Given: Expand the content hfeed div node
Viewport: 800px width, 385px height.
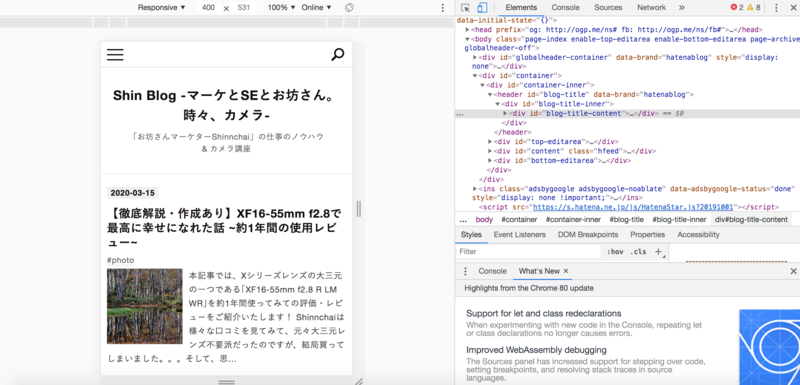Looking at the screenshot, I should pos(490,151).
